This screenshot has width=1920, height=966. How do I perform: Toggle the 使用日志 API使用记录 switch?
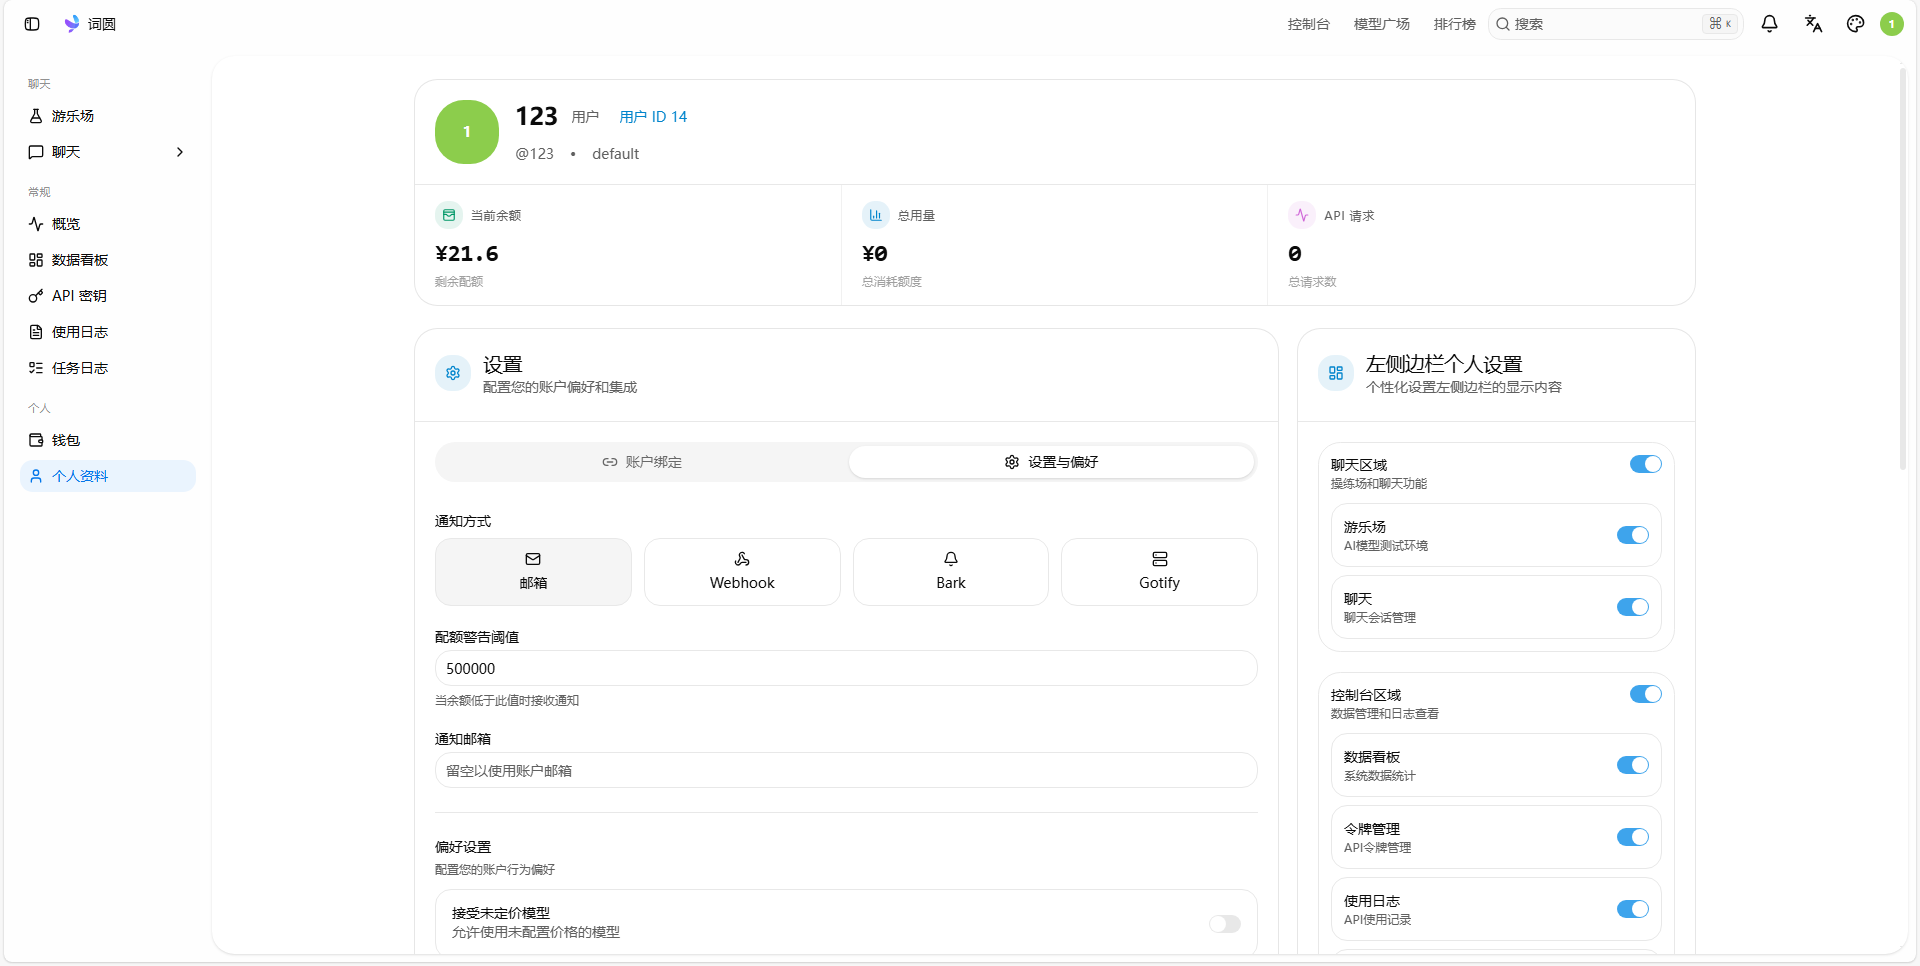[1633, 909]
